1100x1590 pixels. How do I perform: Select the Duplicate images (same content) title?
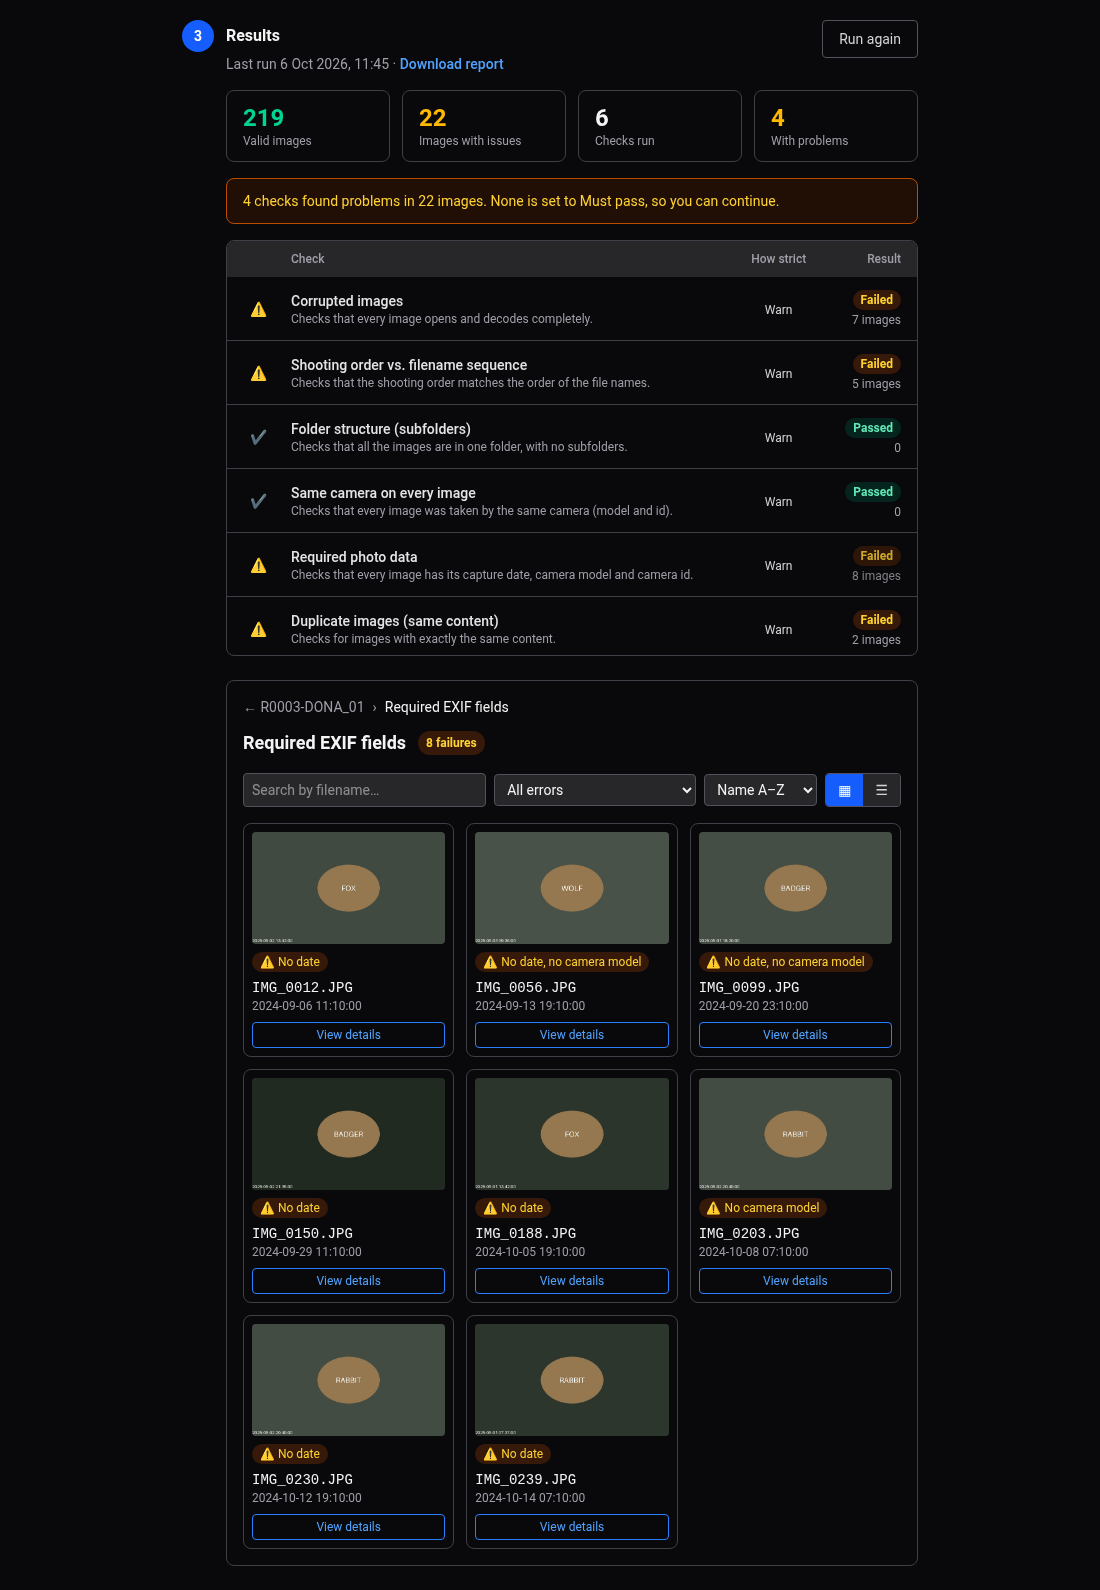tap(395, 621)
